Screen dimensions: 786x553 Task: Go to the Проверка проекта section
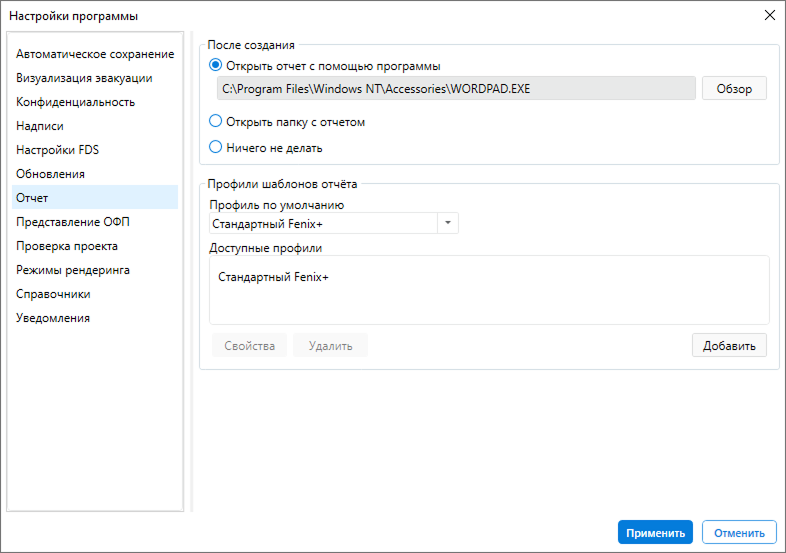tap(95, 246)
